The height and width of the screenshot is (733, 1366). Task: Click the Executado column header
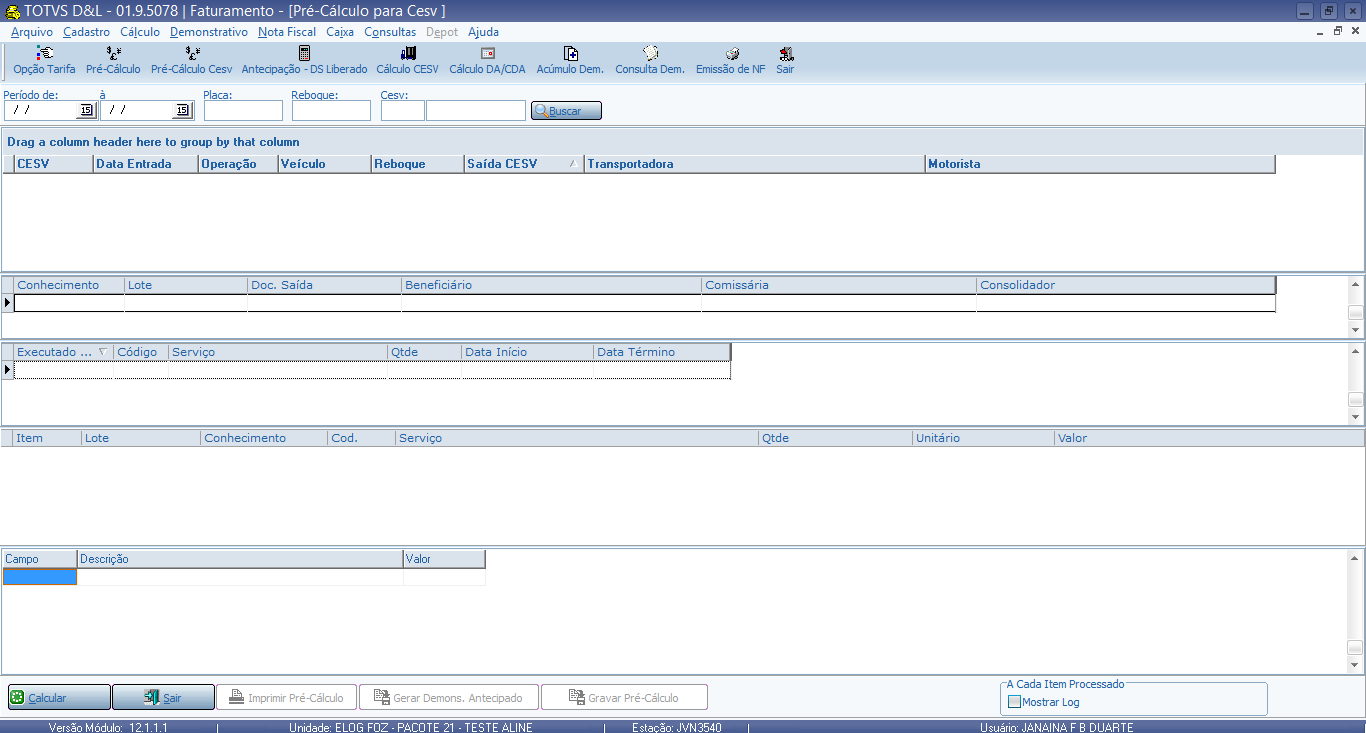64,352
